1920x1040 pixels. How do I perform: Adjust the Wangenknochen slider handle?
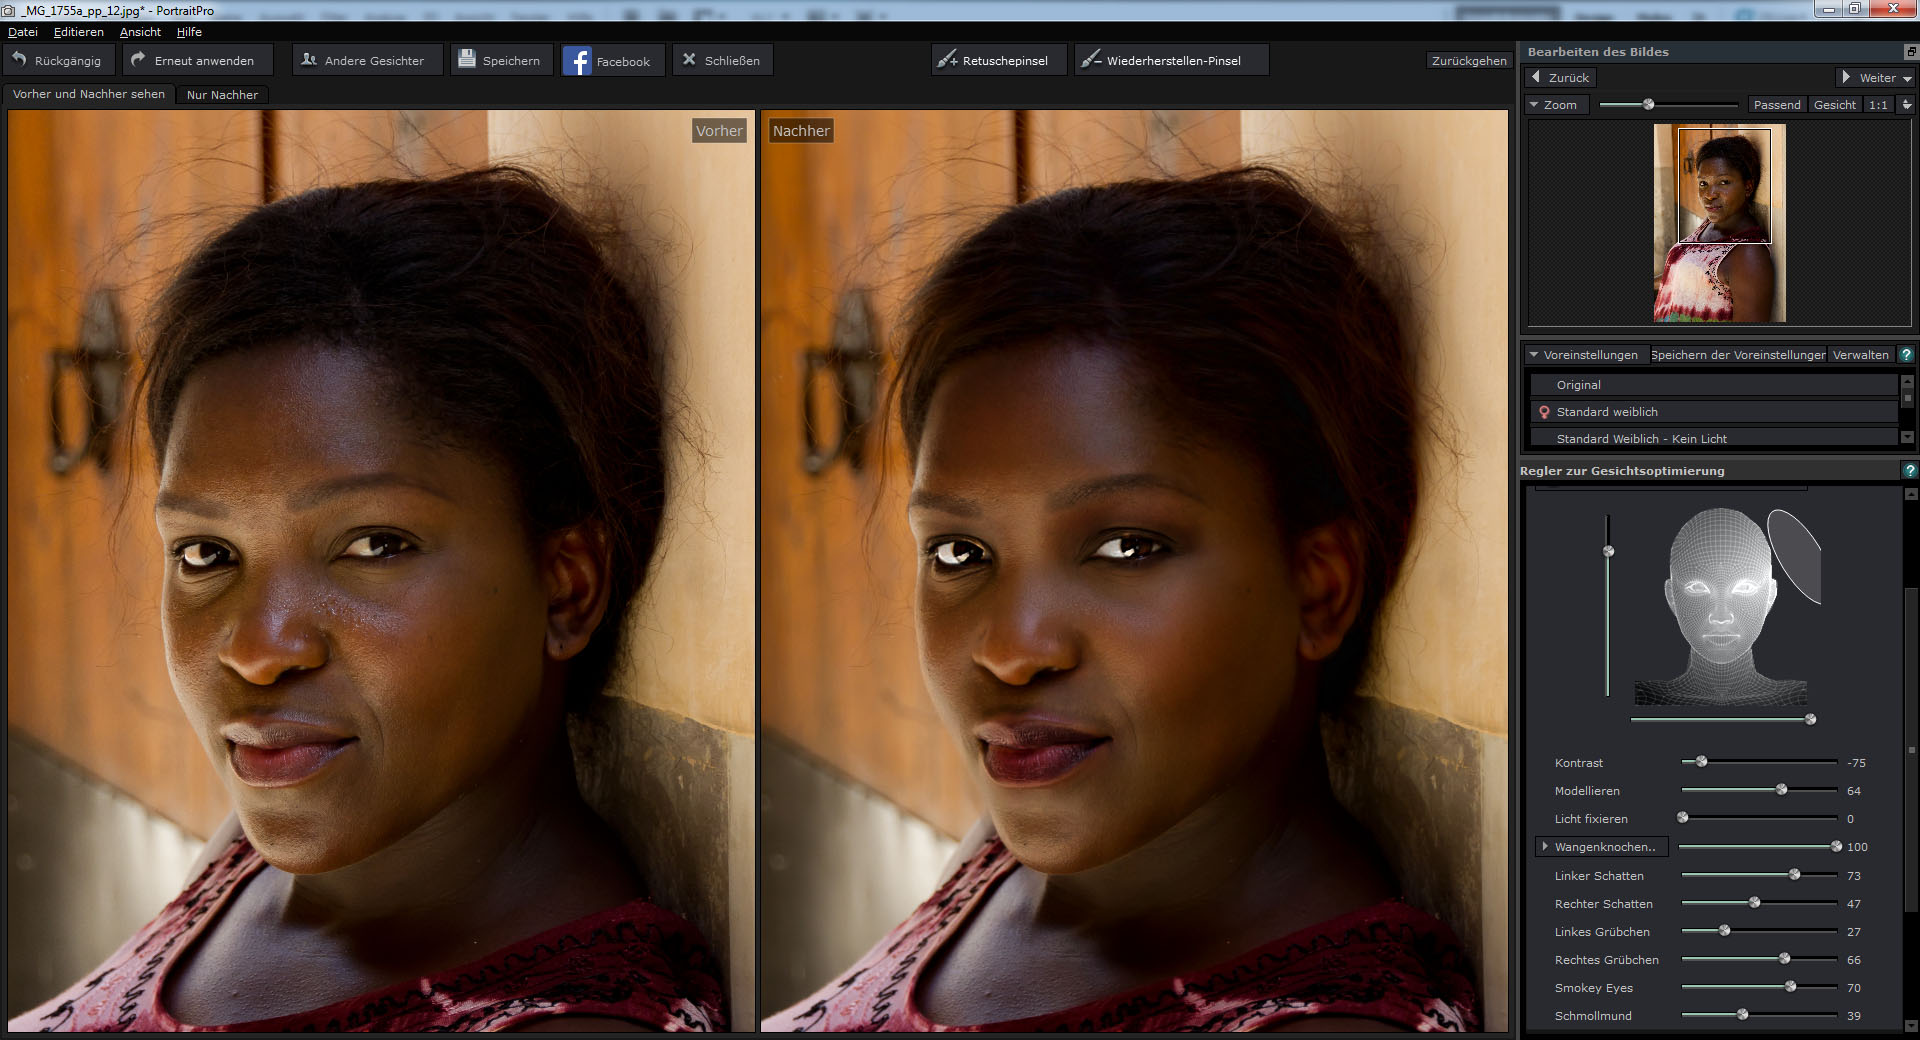click(x=1836, y=846)
